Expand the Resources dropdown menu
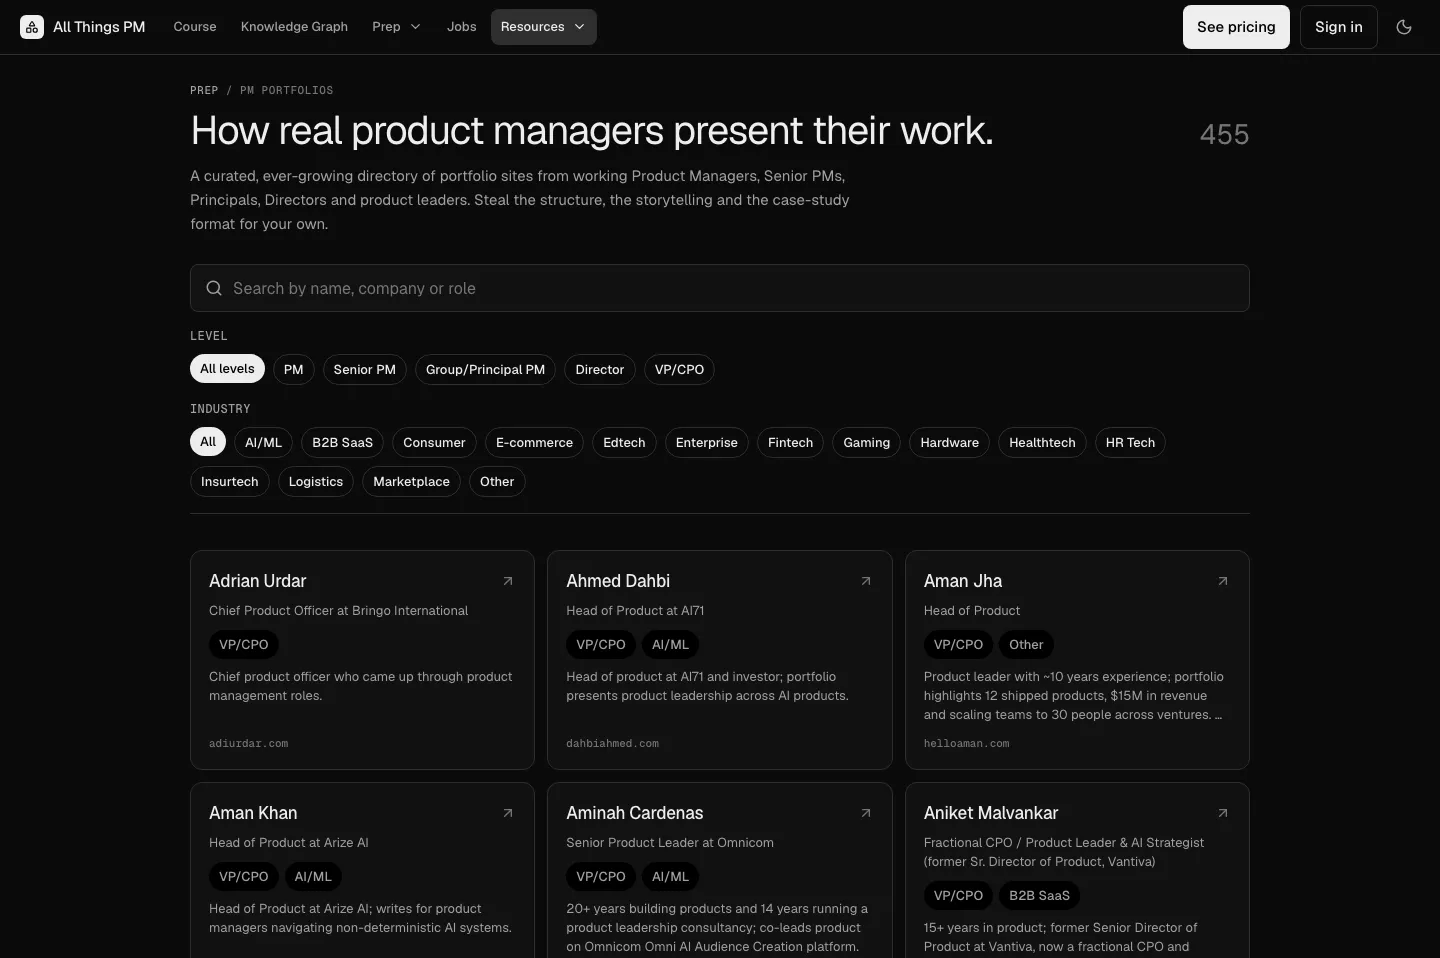This screenshot has height=958, width=1440. pyautogui.click(x=543, y=27)
